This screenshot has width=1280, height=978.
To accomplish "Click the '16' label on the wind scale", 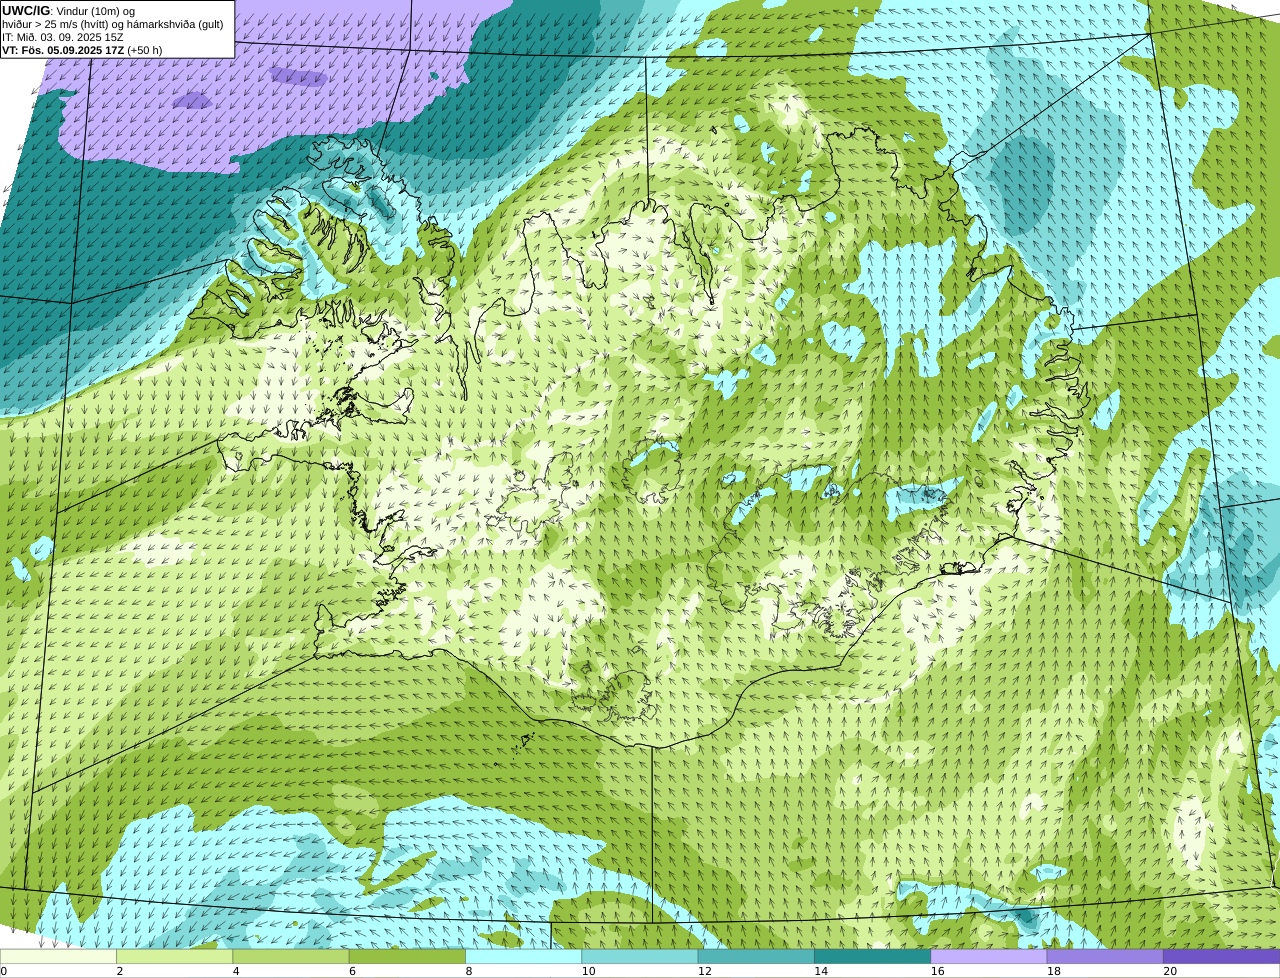I will coord(937,971).
